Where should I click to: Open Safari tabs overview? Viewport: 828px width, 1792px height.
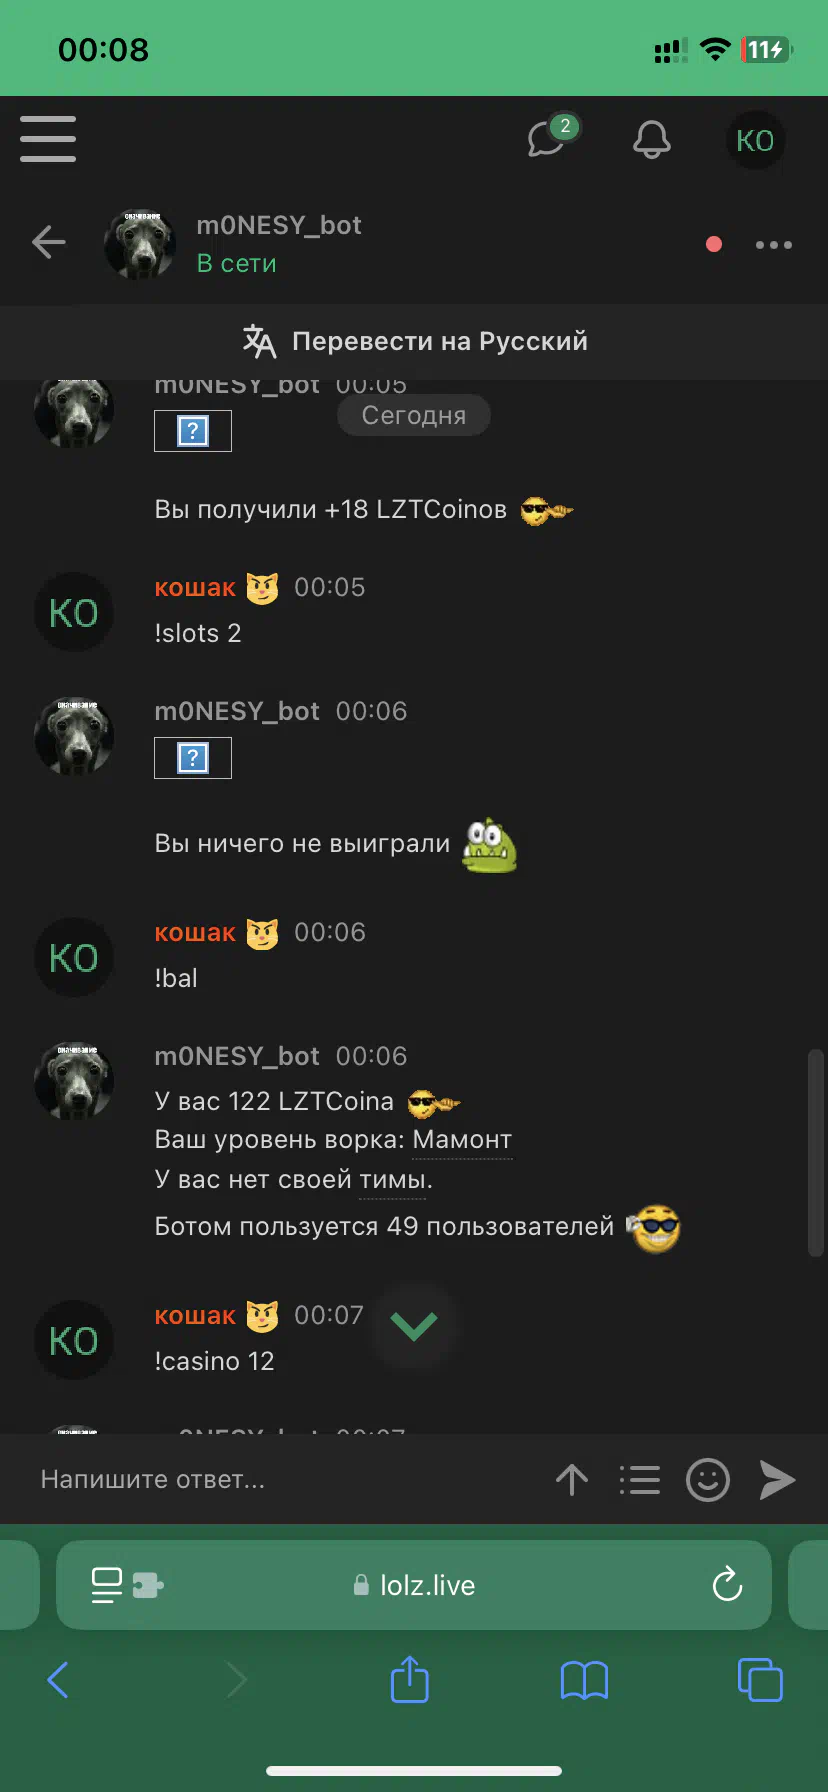760,1679
